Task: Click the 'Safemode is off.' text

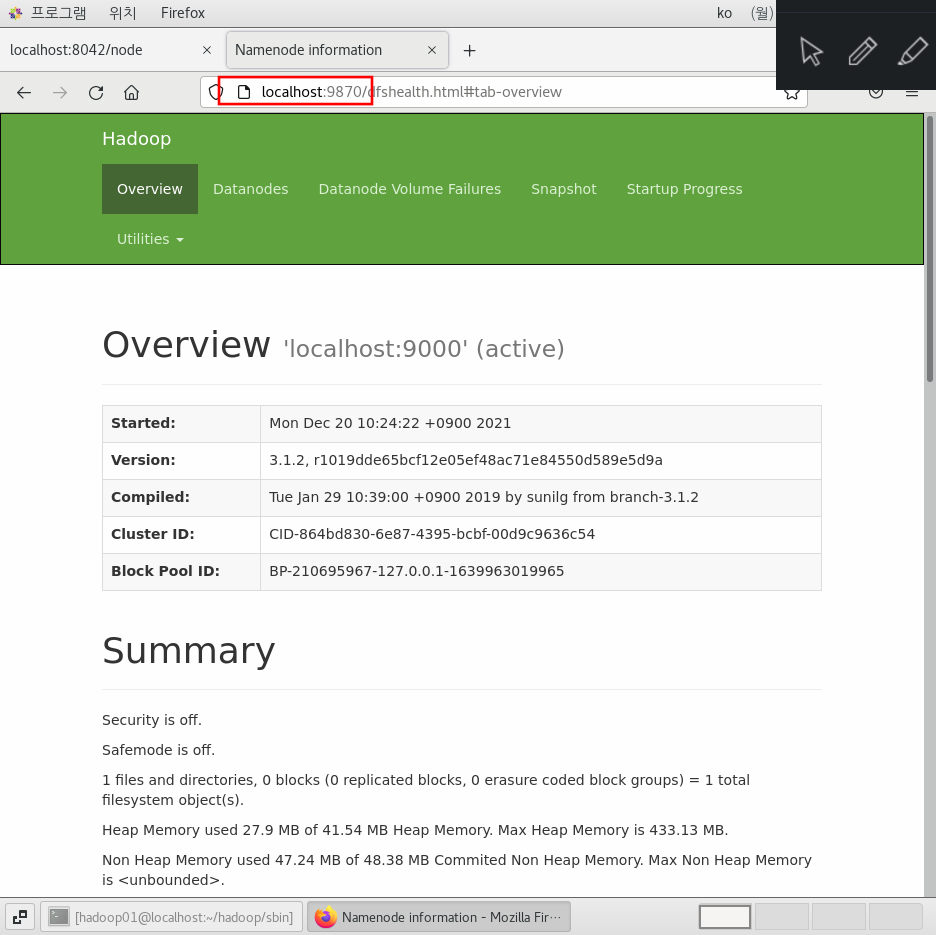Action: [158, 750]
